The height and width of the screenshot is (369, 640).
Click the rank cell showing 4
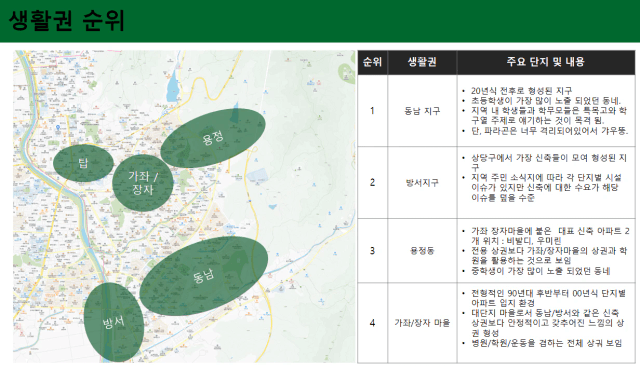[372, 323]
